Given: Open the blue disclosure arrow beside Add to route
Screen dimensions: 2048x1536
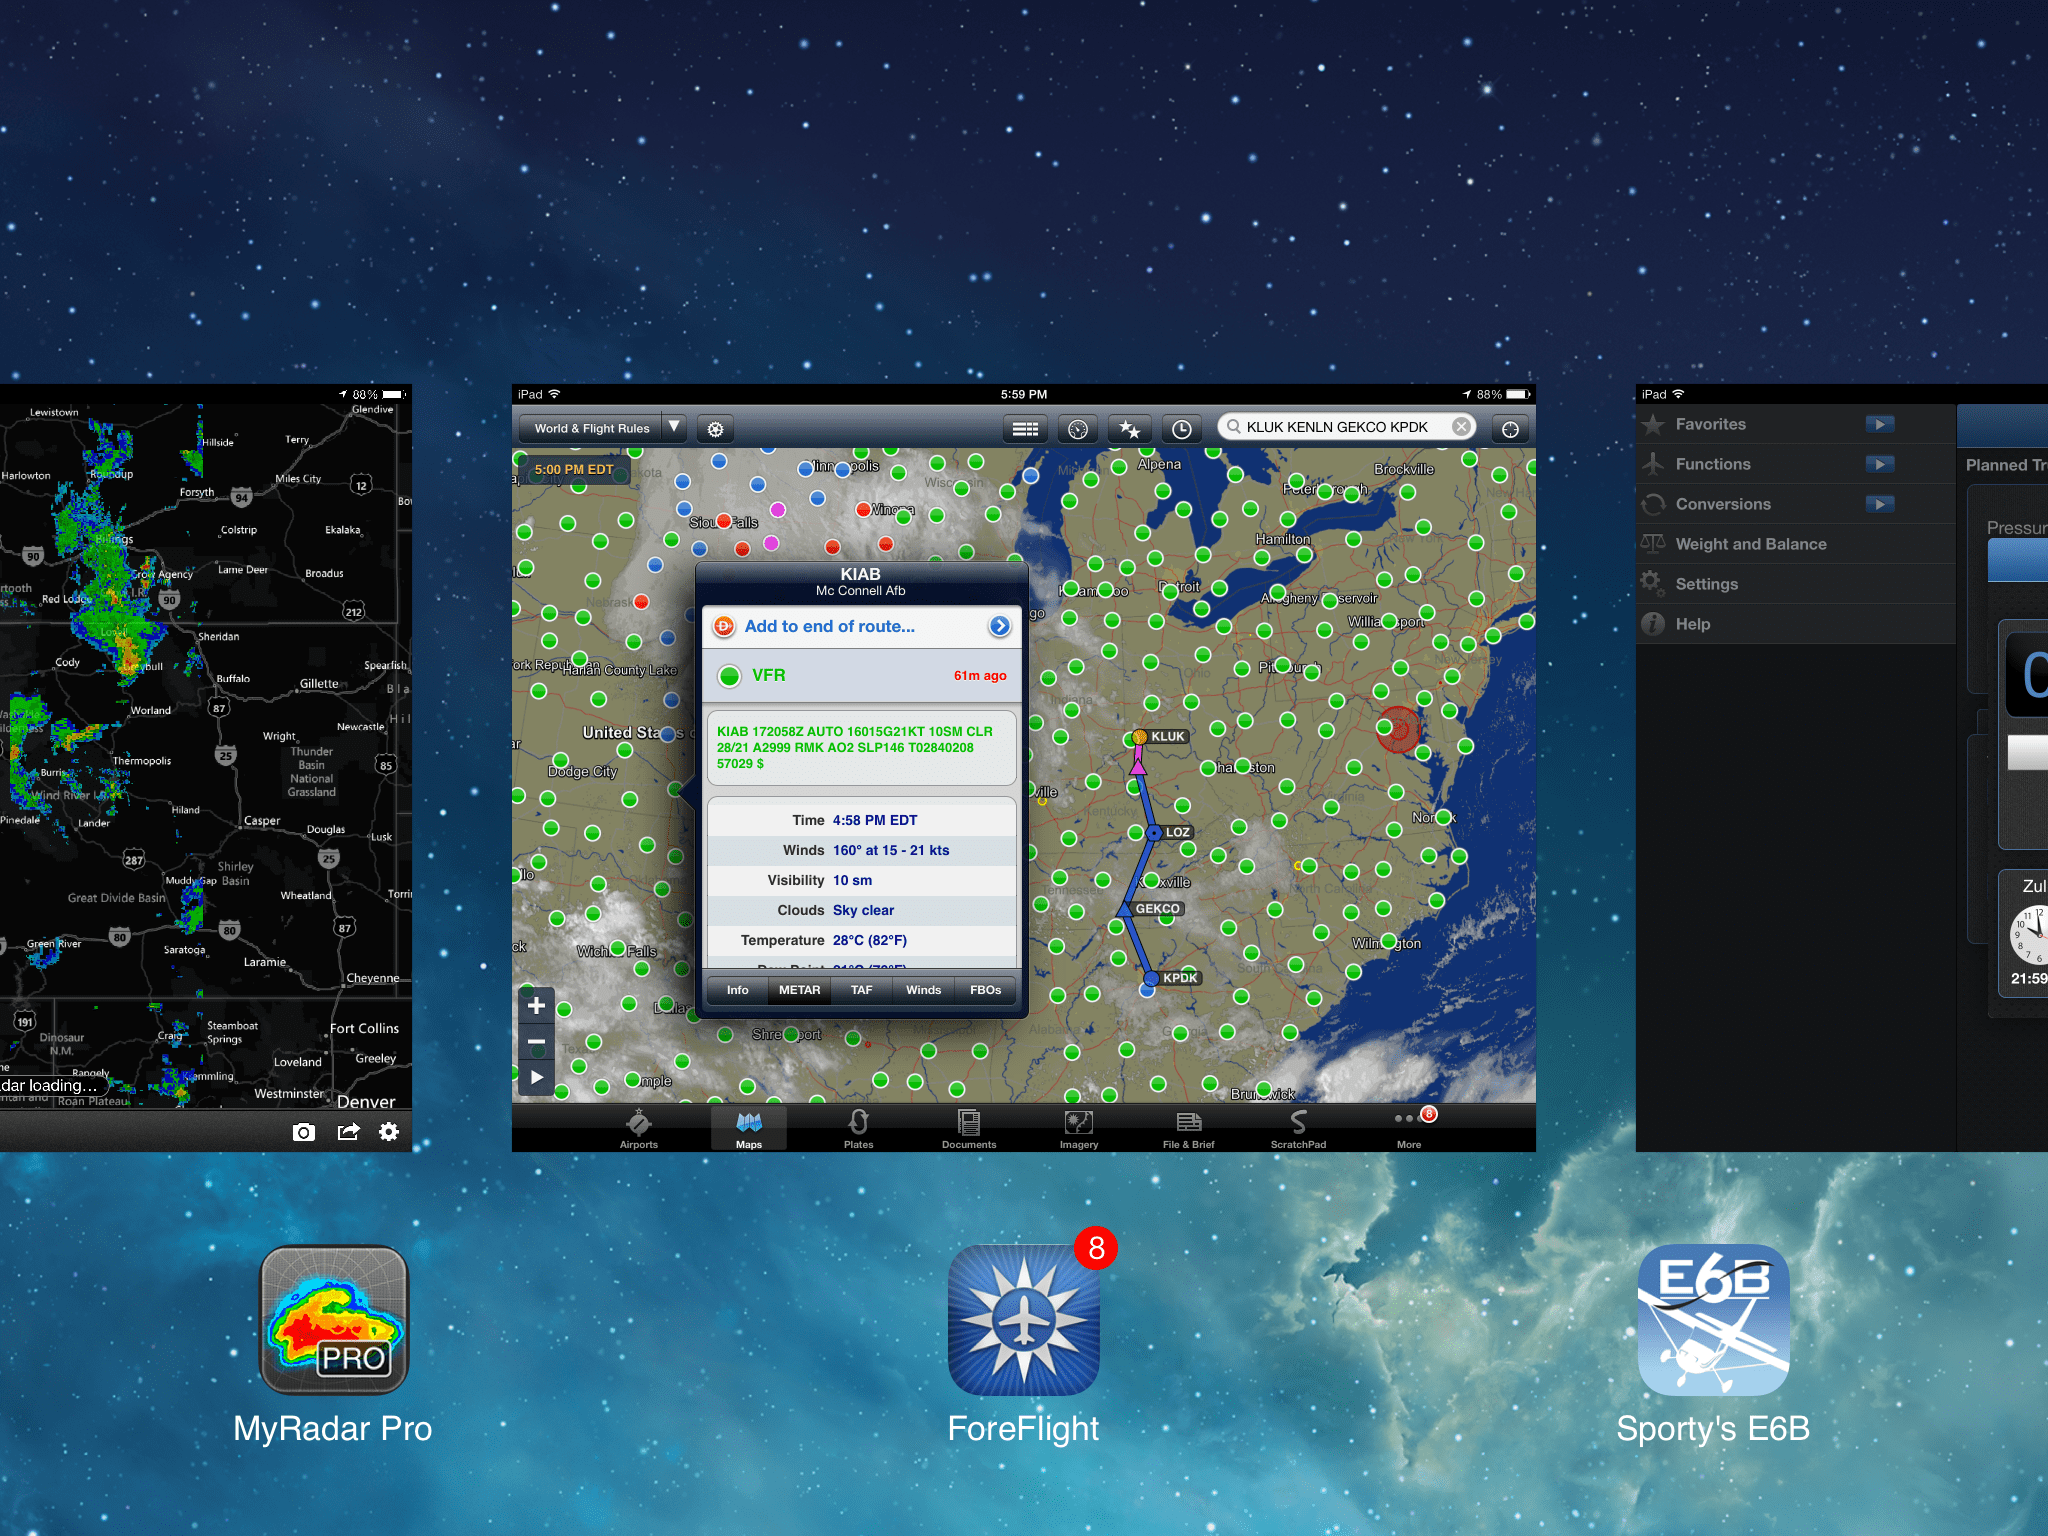Looking at the screenshot, I should pos(999,626).
